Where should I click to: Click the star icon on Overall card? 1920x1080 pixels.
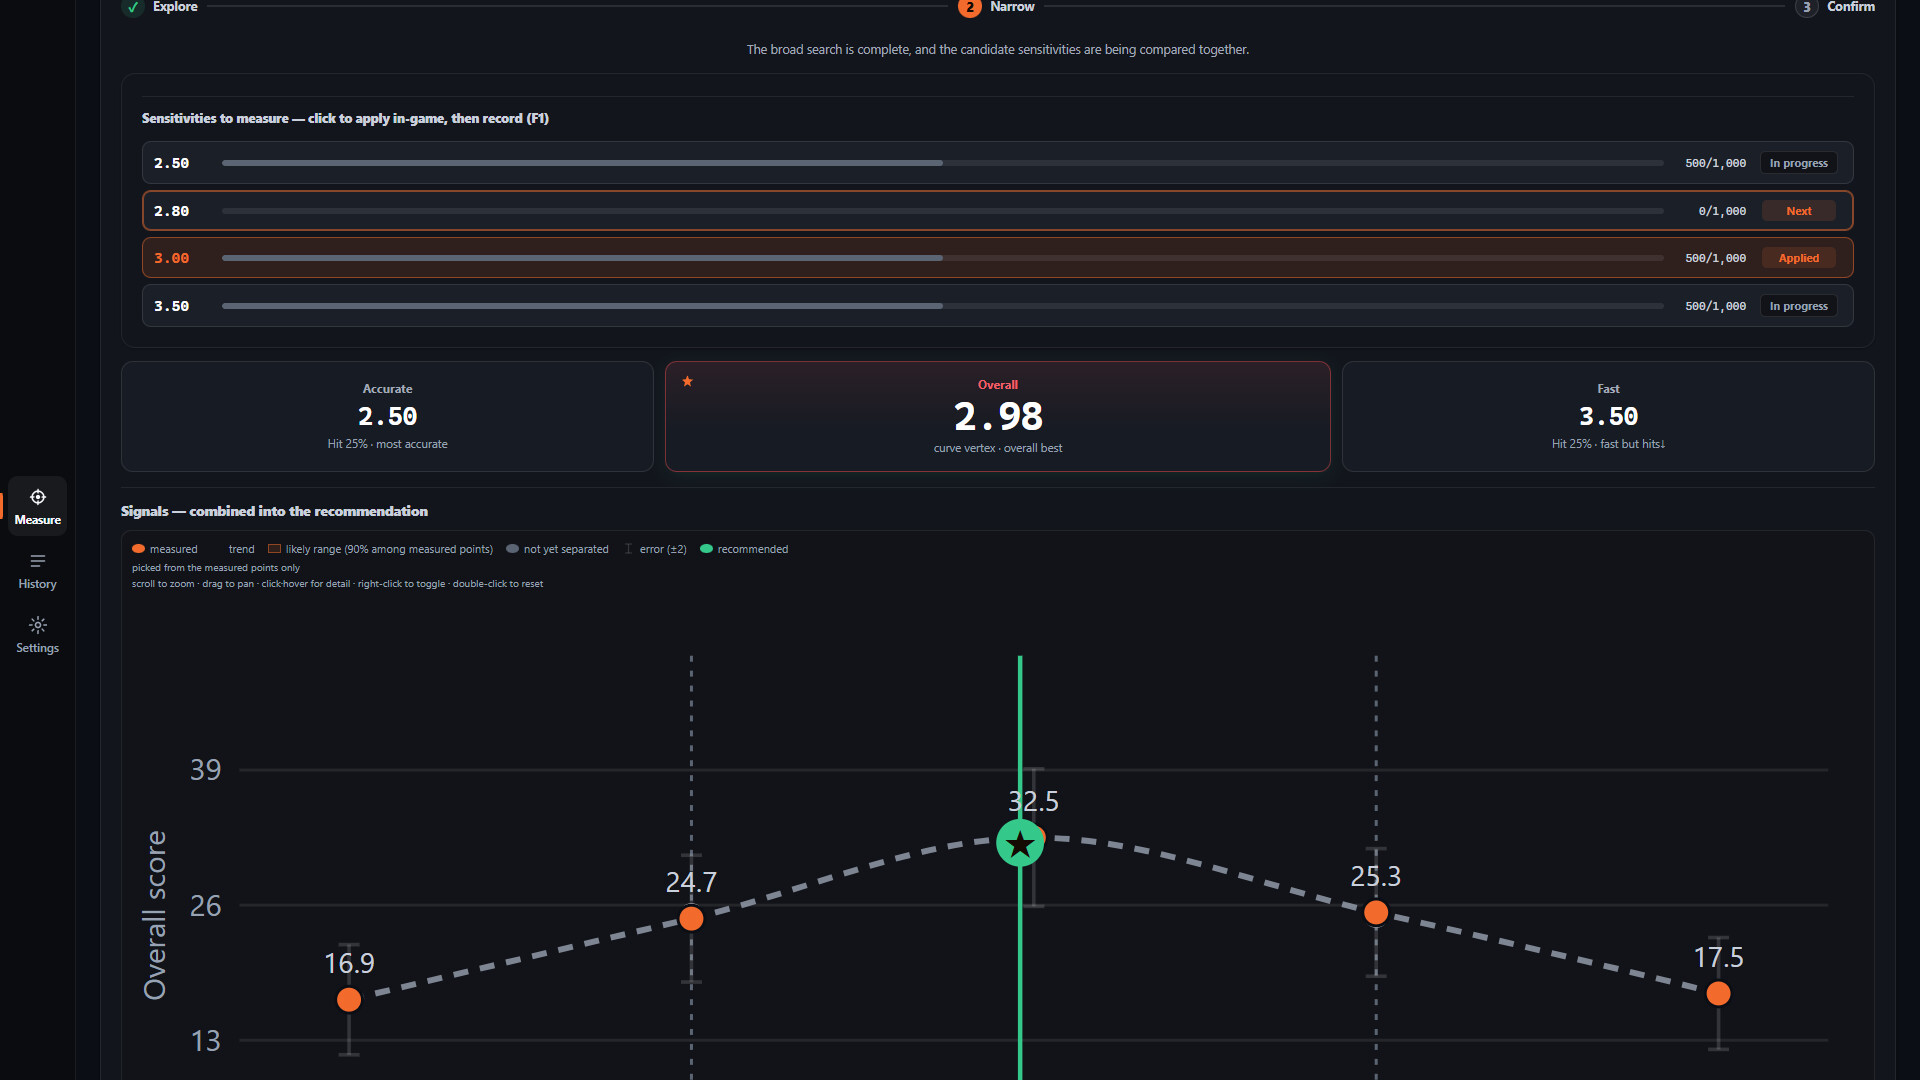pos(687,381)
